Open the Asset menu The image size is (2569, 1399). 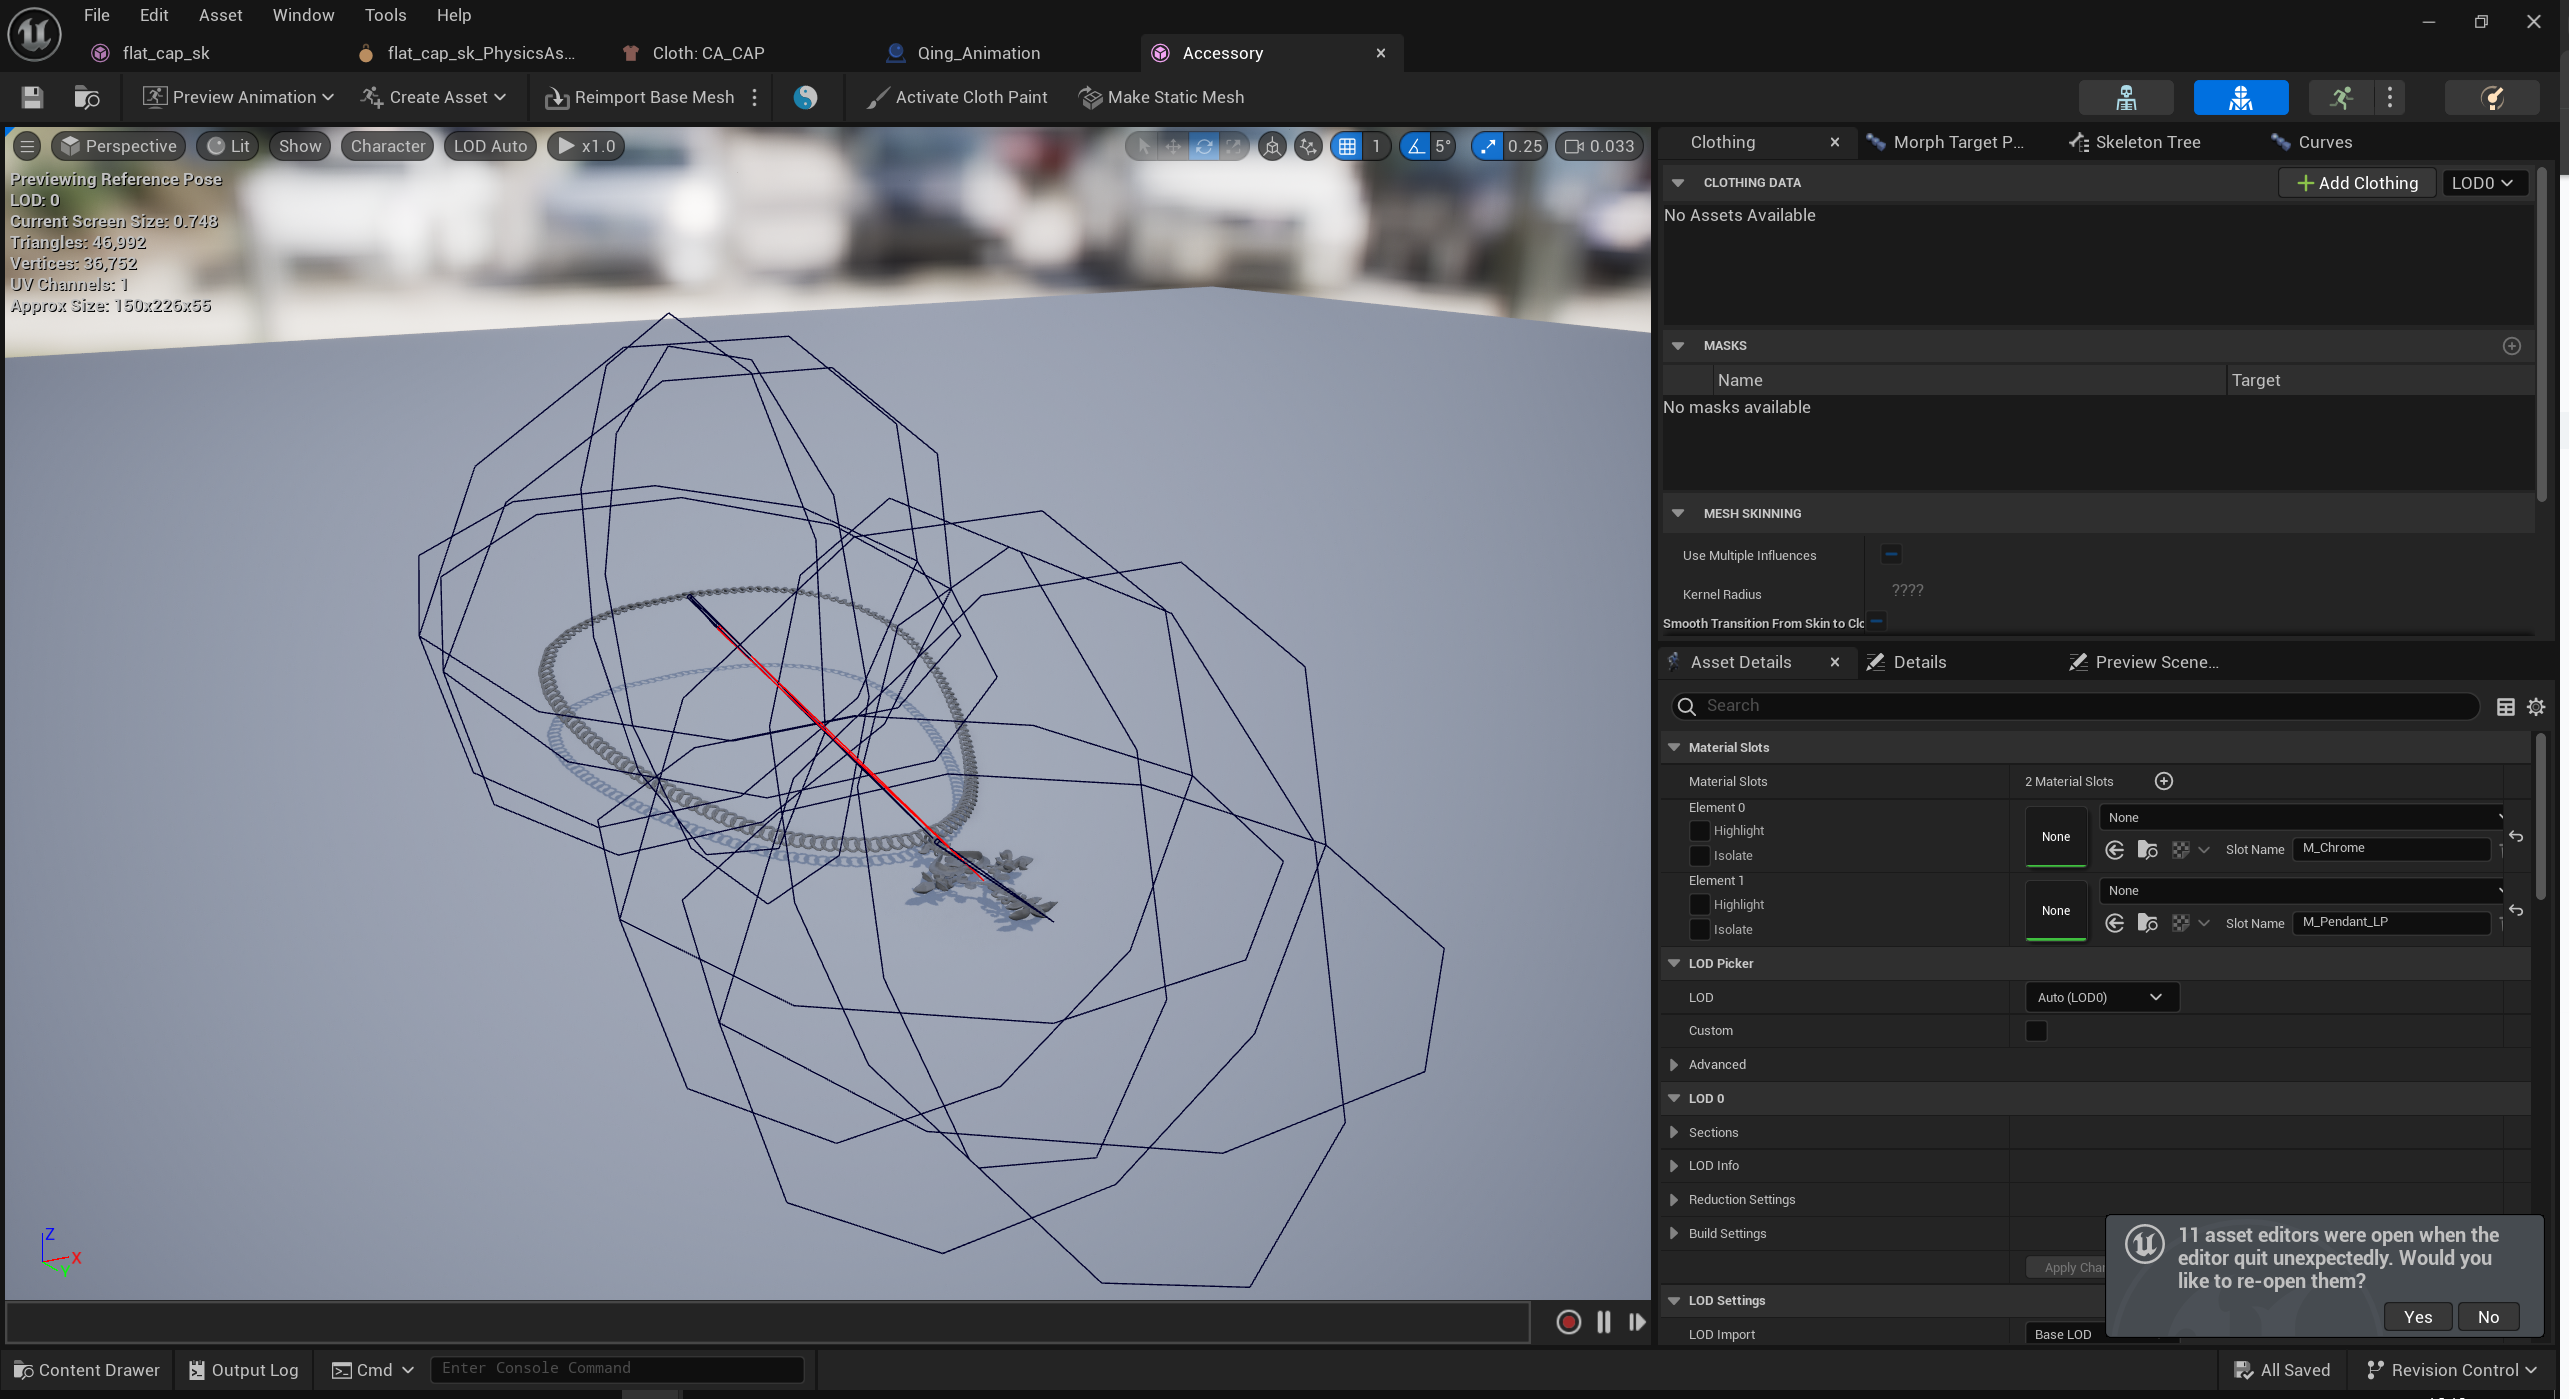tap(220, 15)
